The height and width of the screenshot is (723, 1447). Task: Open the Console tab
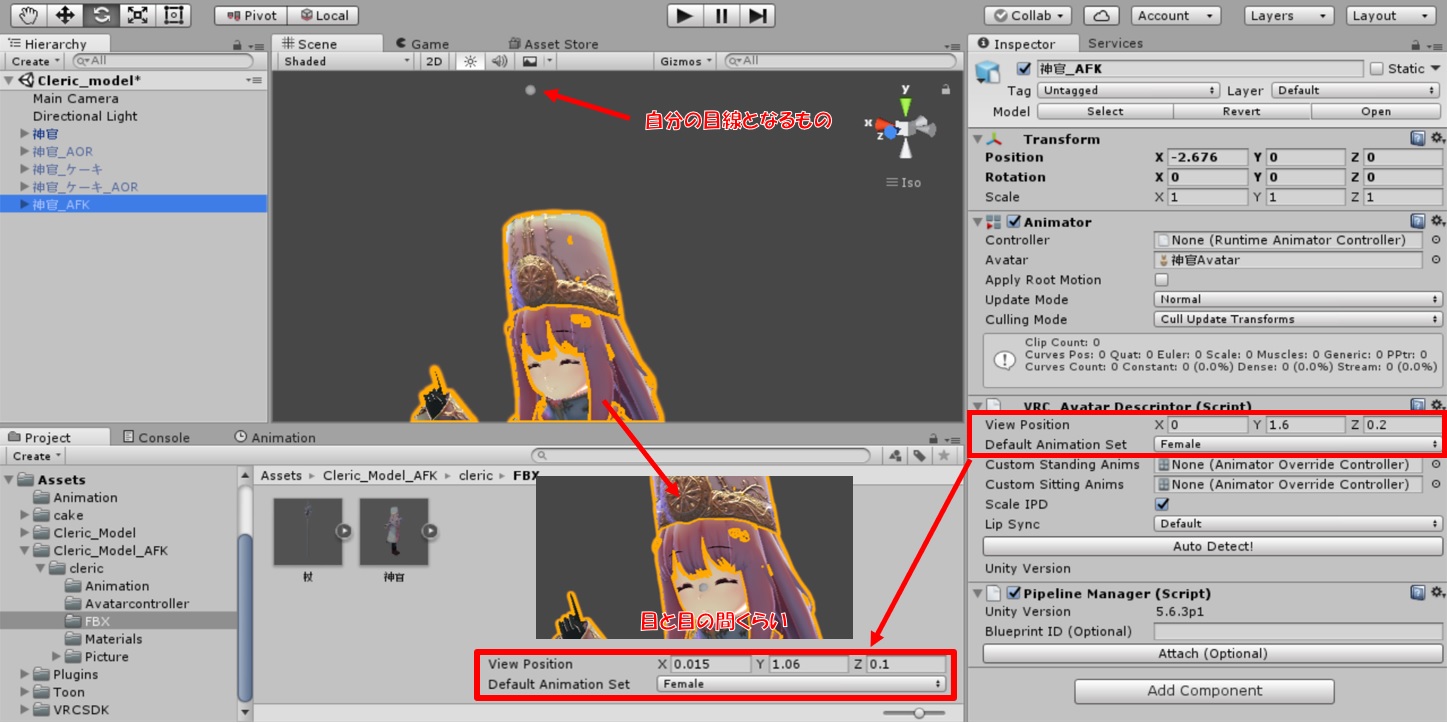(x=156, y=437)
